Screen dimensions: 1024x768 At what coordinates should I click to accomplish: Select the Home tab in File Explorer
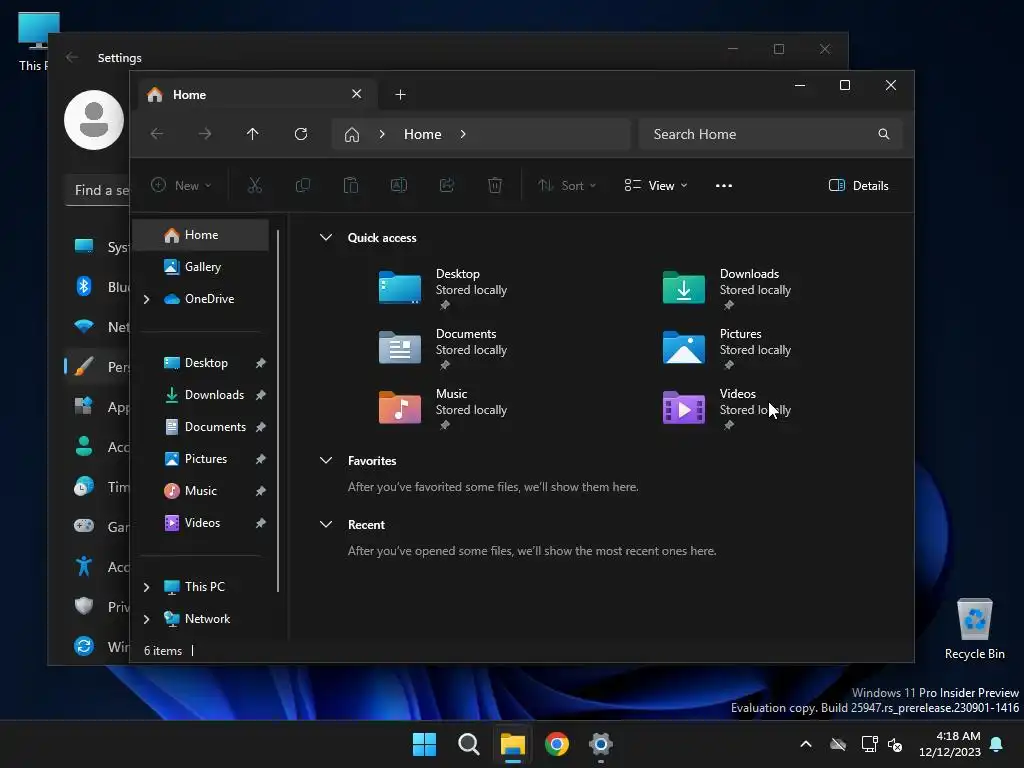[x=257, y=95]
